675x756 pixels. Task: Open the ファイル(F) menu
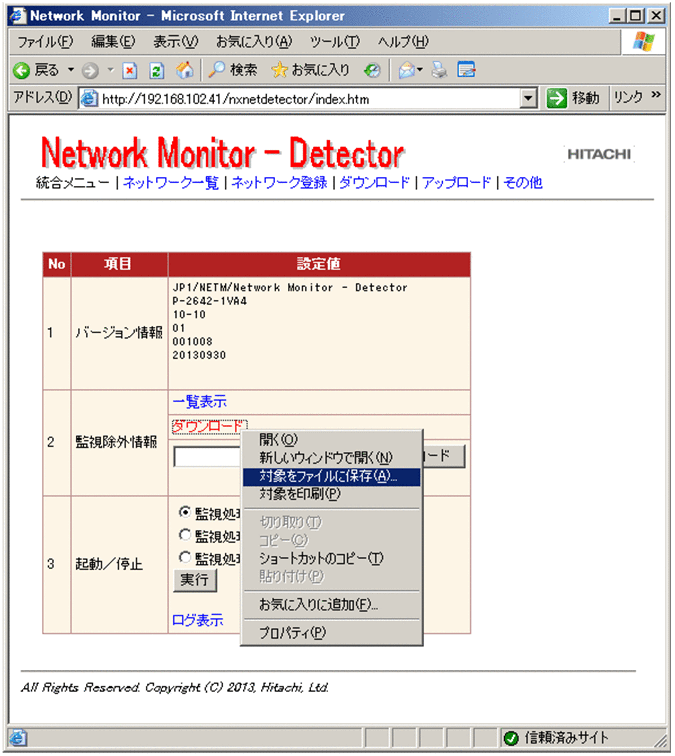[x=45, y=42]
